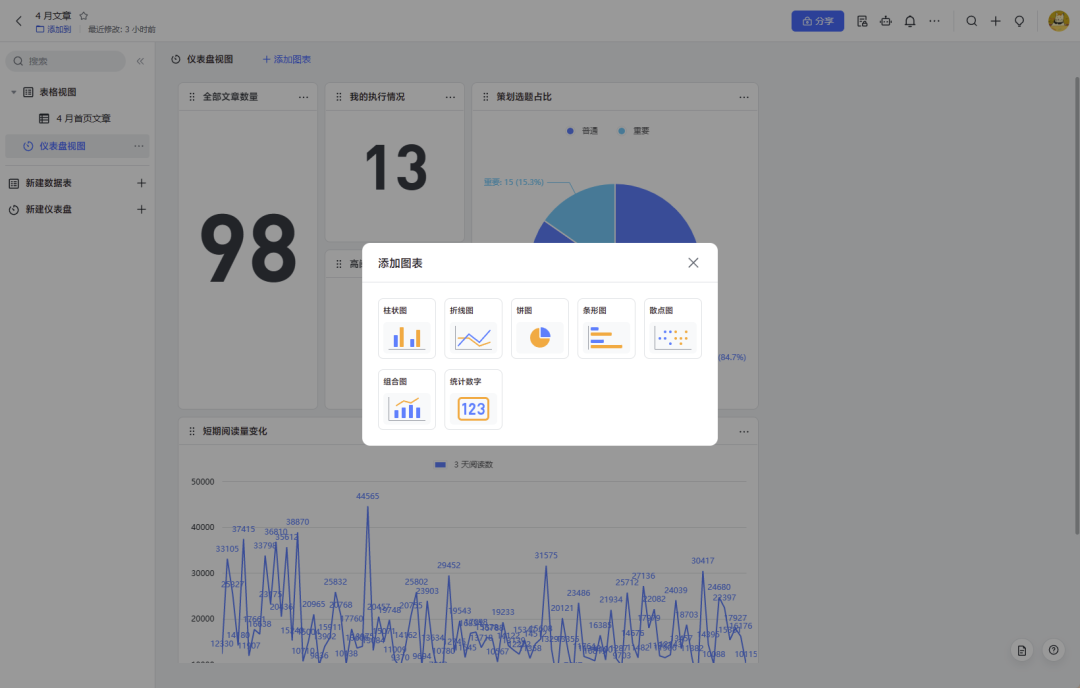Focus the sidebar 搜索 search field
The height and width of the screenshot is (688, 1080).
(65, 61)
